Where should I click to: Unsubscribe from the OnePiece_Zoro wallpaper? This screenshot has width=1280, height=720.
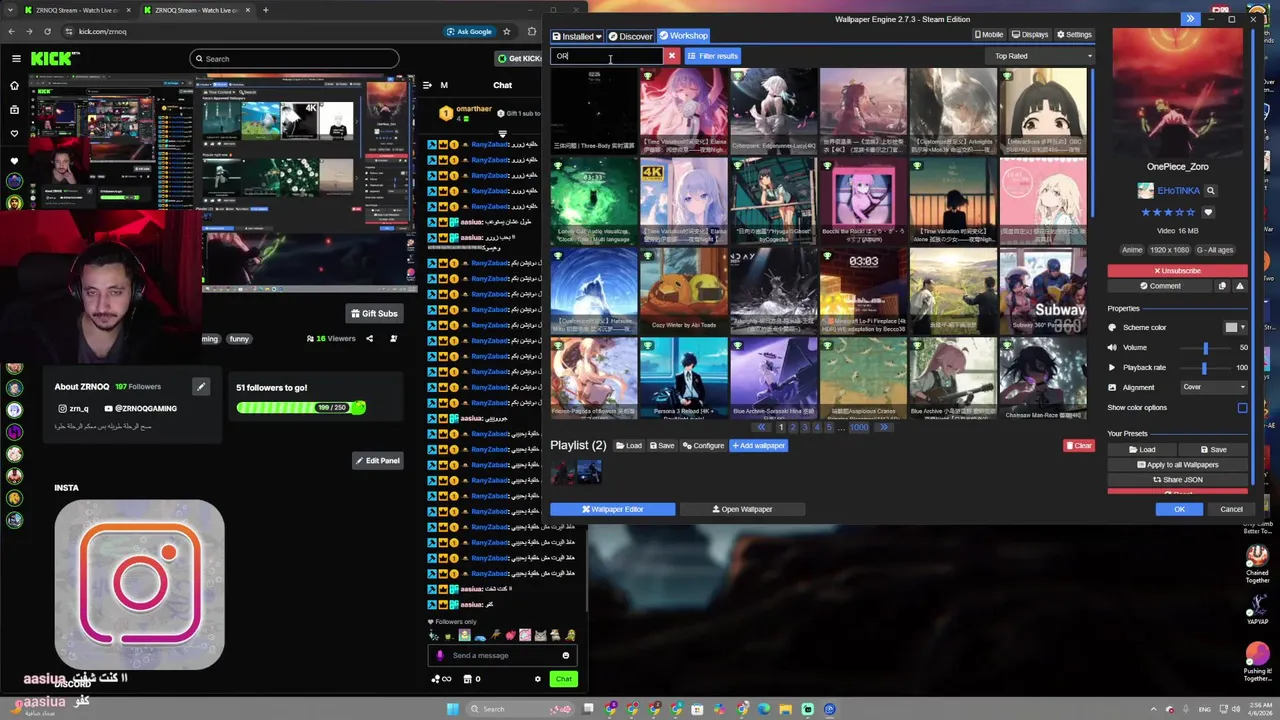coord(1177,271)
